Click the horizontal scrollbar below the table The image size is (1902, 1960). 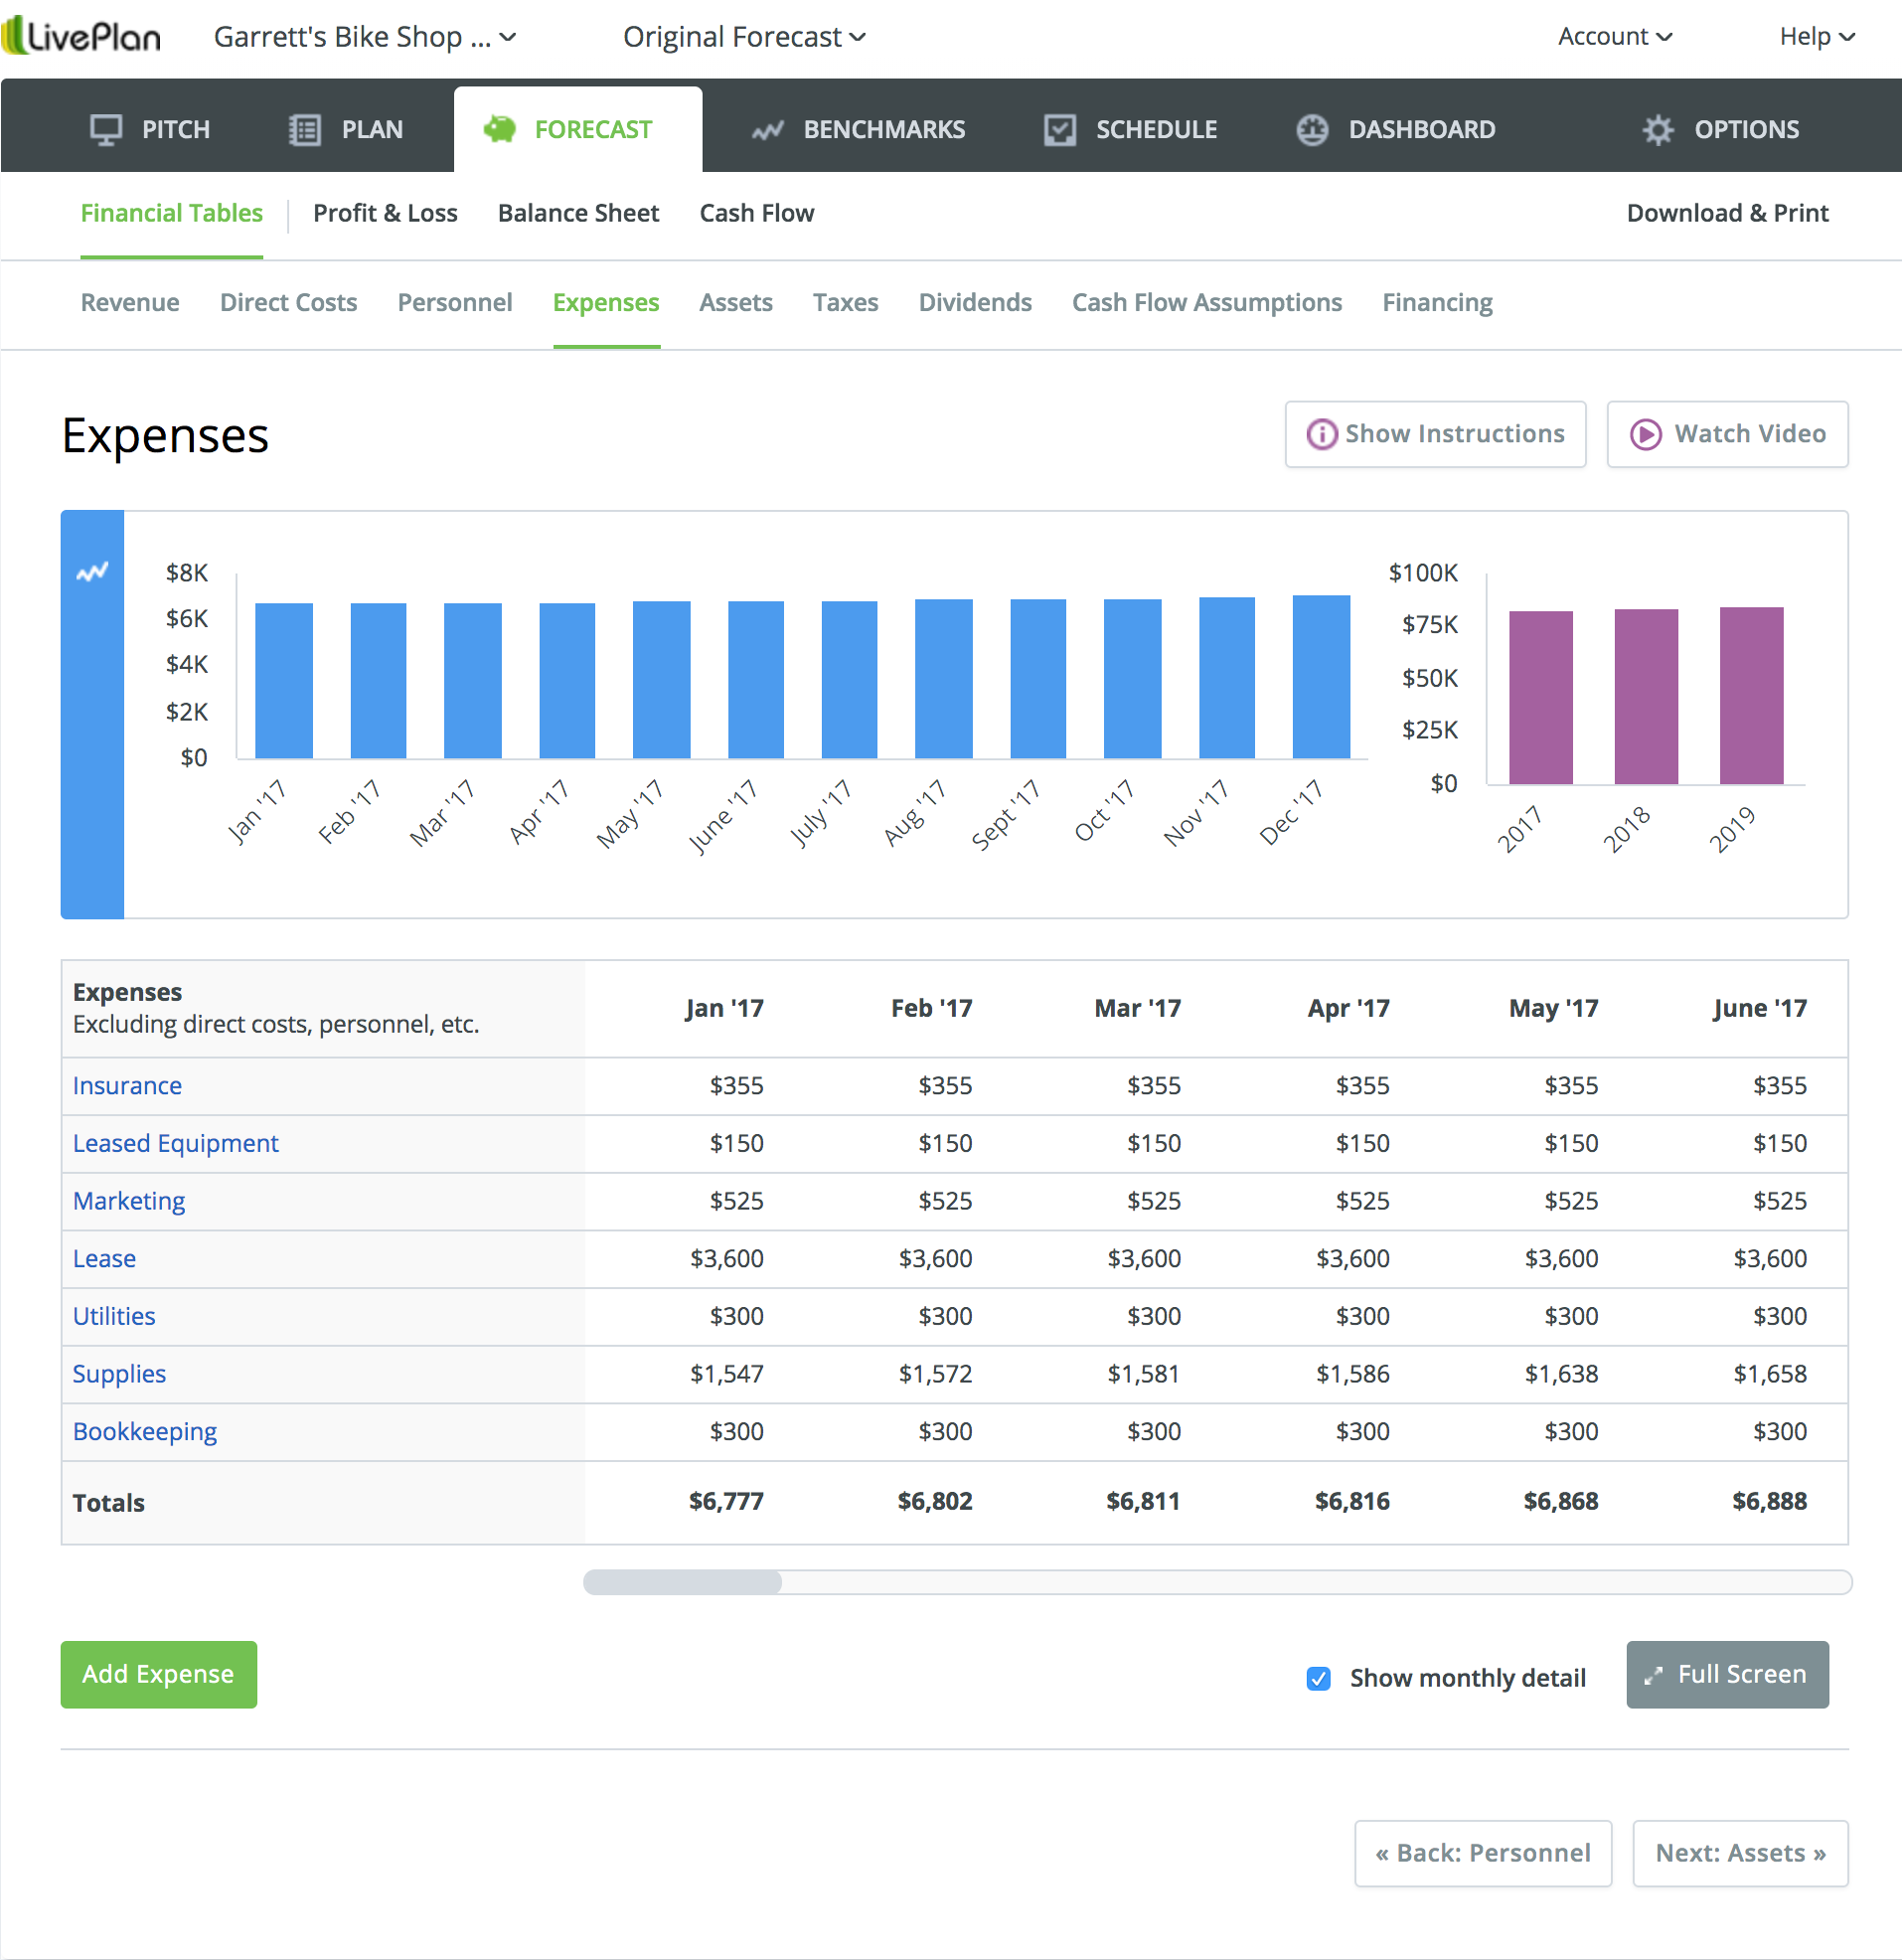coord(683,1582)
